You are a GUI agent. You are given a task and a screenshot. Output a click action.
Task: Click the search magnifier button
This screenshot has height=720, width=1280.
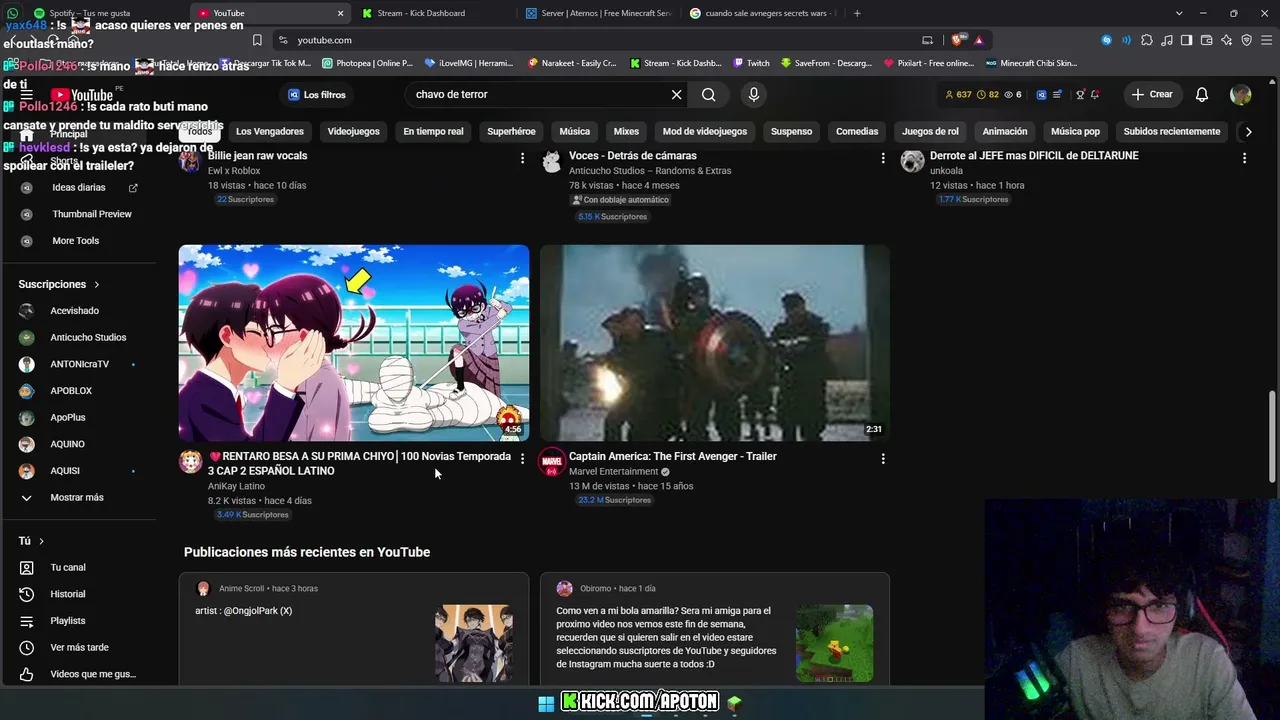tap(708, 94)
